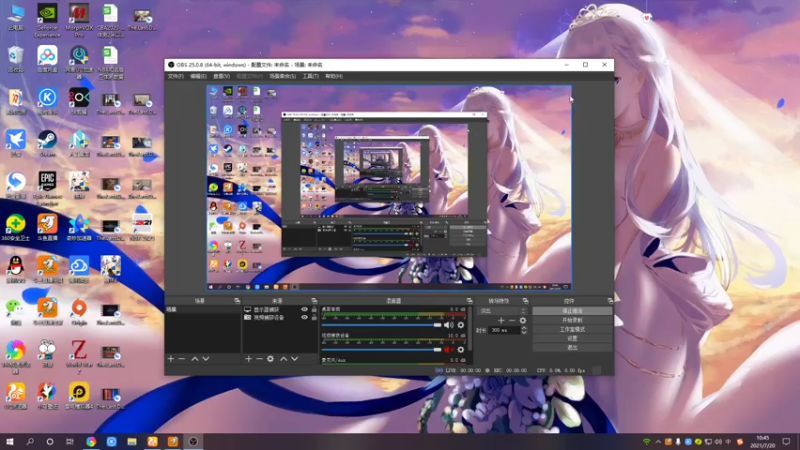This screenshot has width=800, height=450.
Task: Select display capture source row
Action: click(280, 309)
